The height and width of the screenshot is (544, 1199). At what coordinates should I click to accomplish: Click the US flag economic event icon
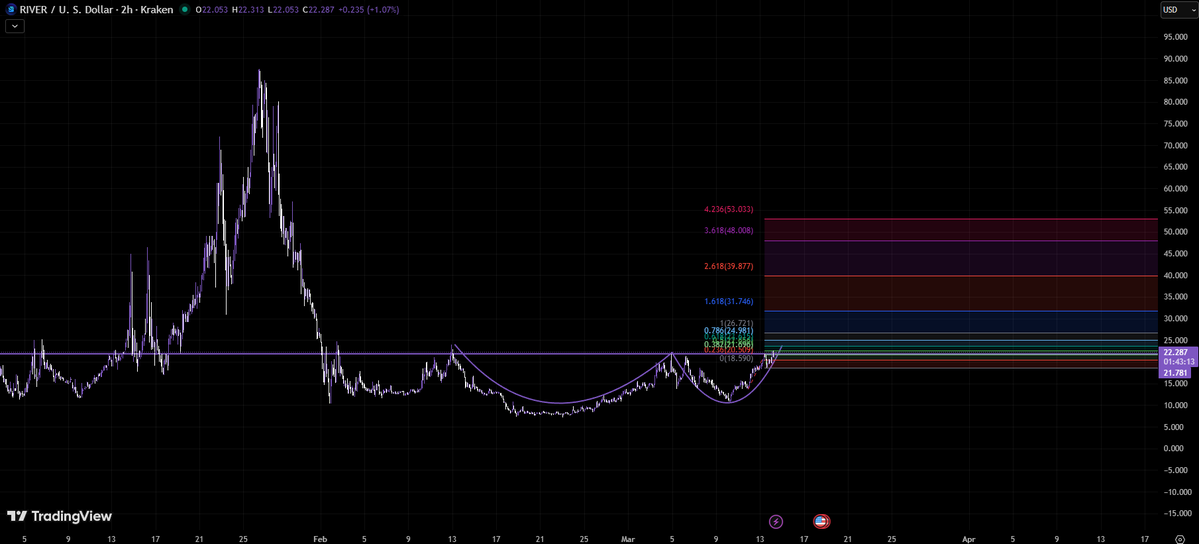(821, 522)
